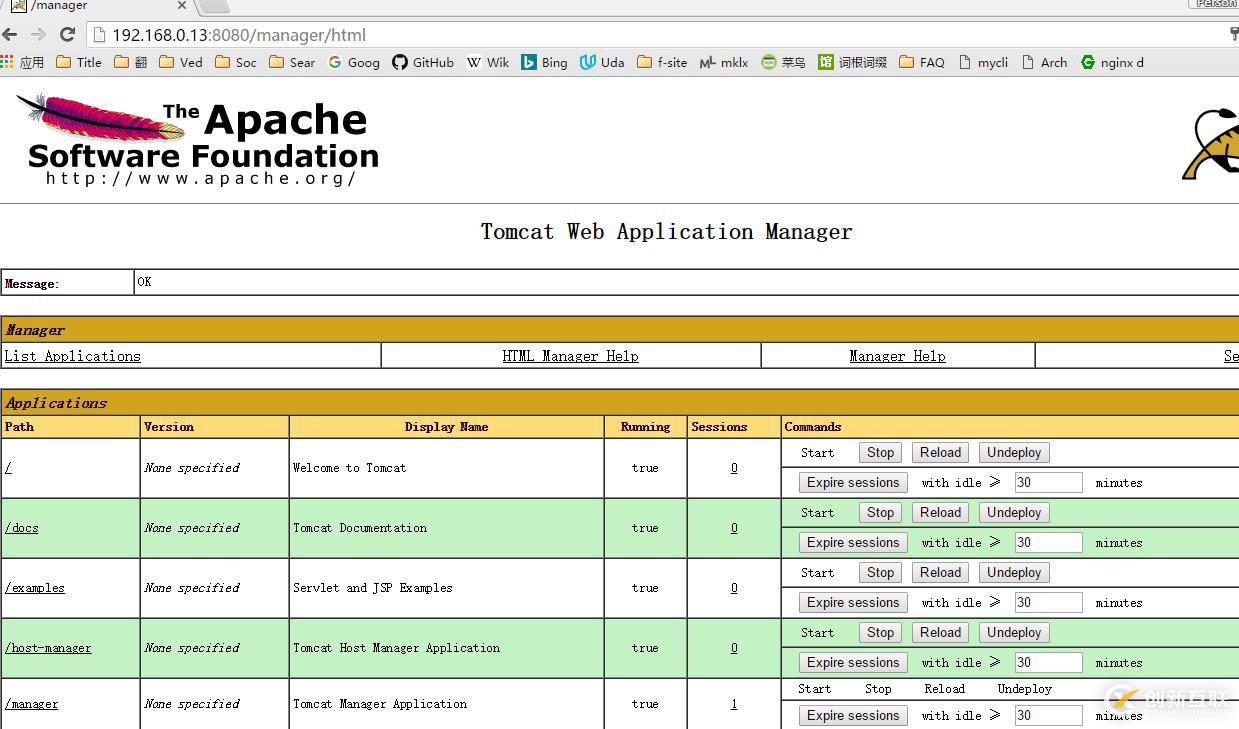Open the Sear bookmark folder
The width and height of the screenshot is (1239, 729).
click(292, 62)
